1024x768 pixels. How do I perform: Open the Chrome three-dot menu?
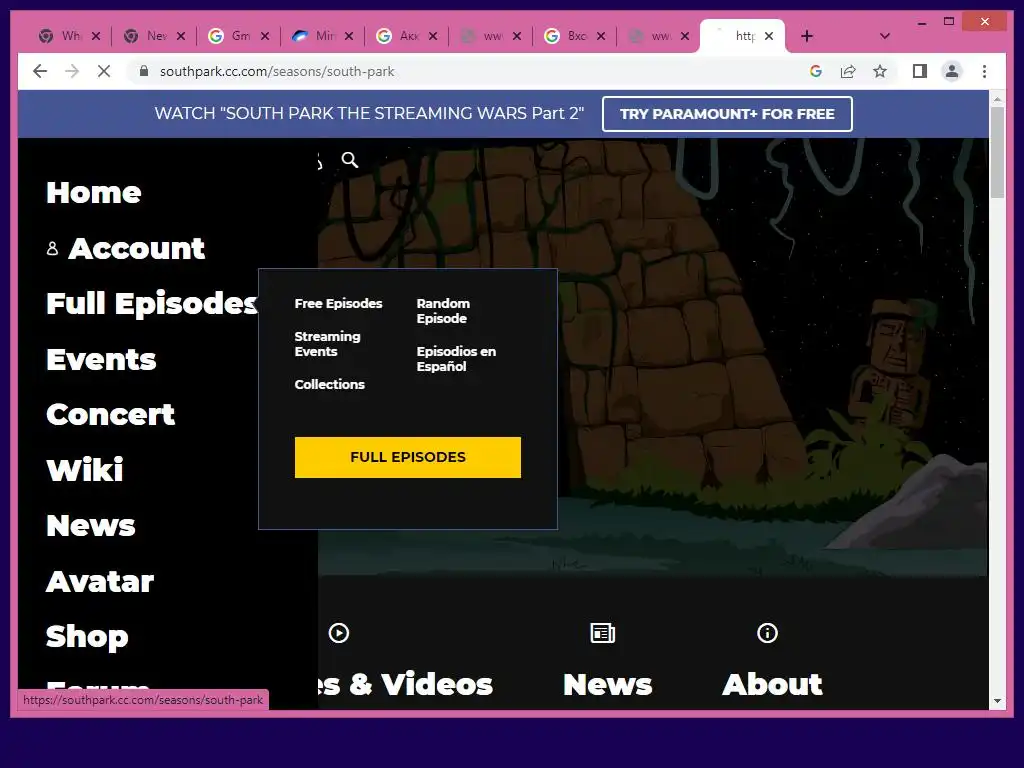pyautogui.click(x=984, y=71)
